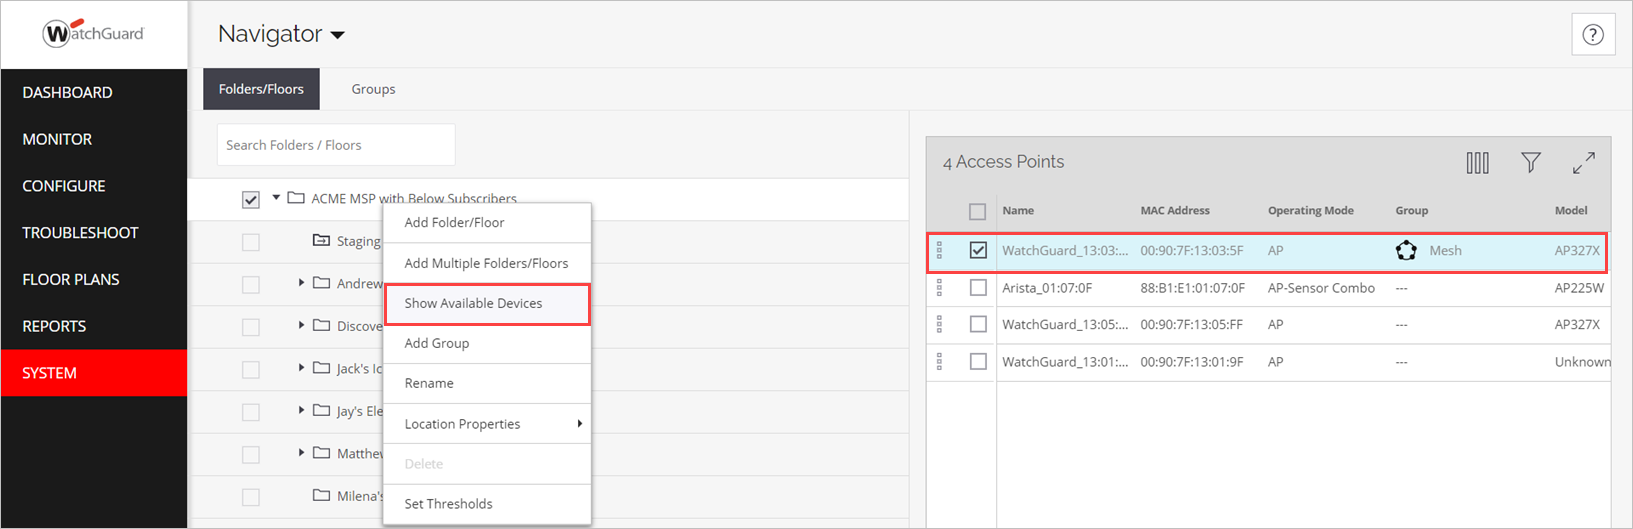Click the Staging folder icon

(321, 241)
